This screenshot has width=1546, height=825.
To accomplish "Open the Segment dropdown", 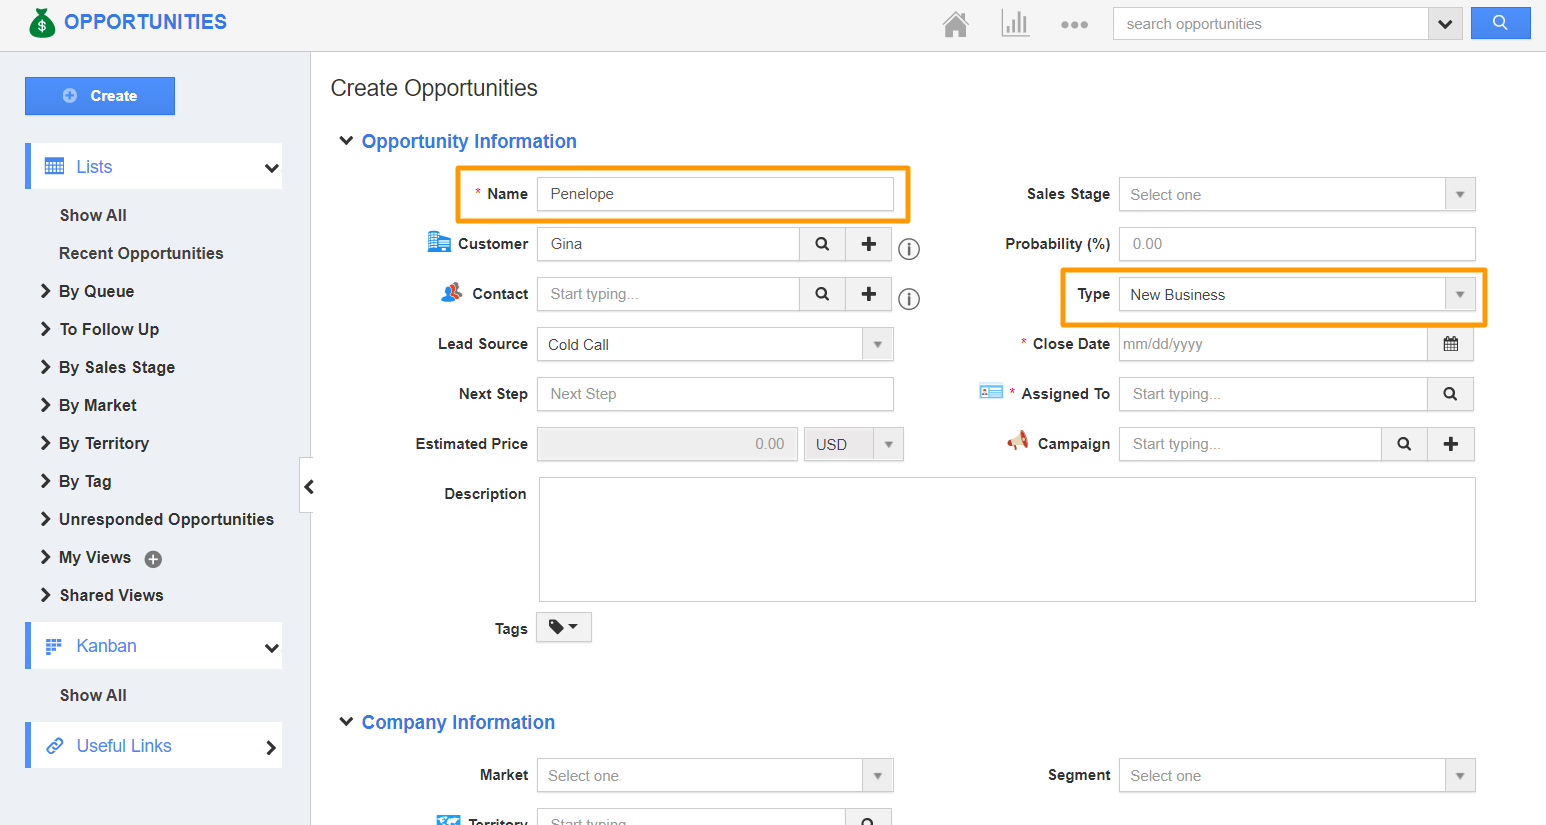I will click(1297, 775).
